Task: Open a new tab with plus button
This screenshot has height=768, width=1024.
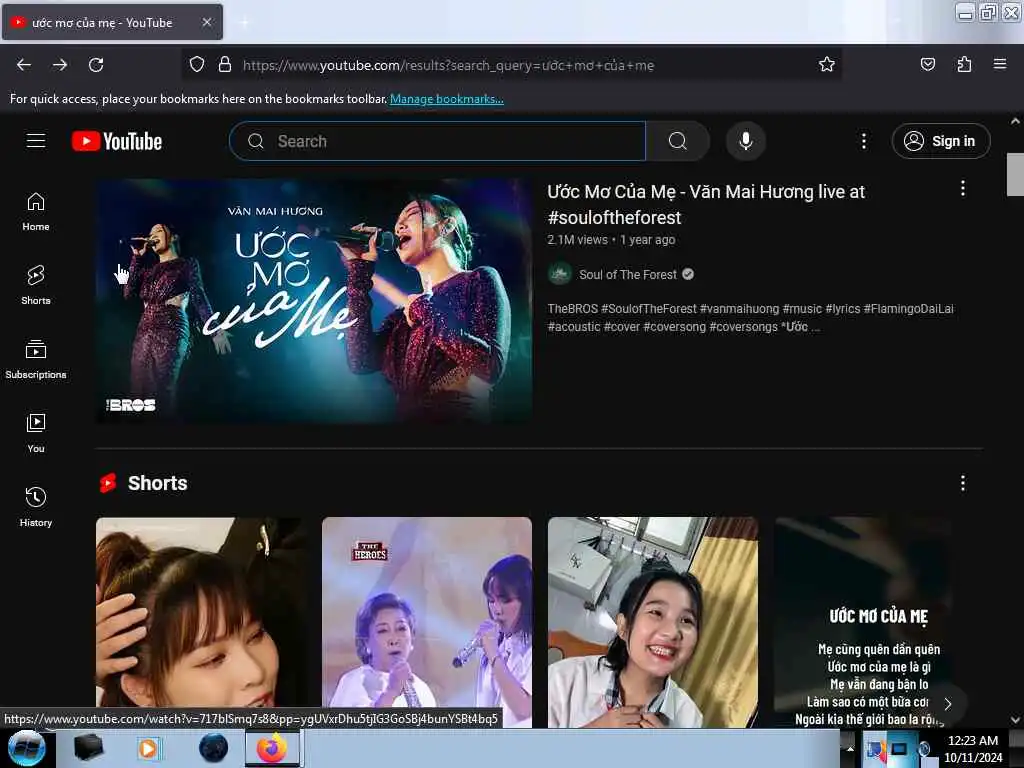Action: point(244,22)
